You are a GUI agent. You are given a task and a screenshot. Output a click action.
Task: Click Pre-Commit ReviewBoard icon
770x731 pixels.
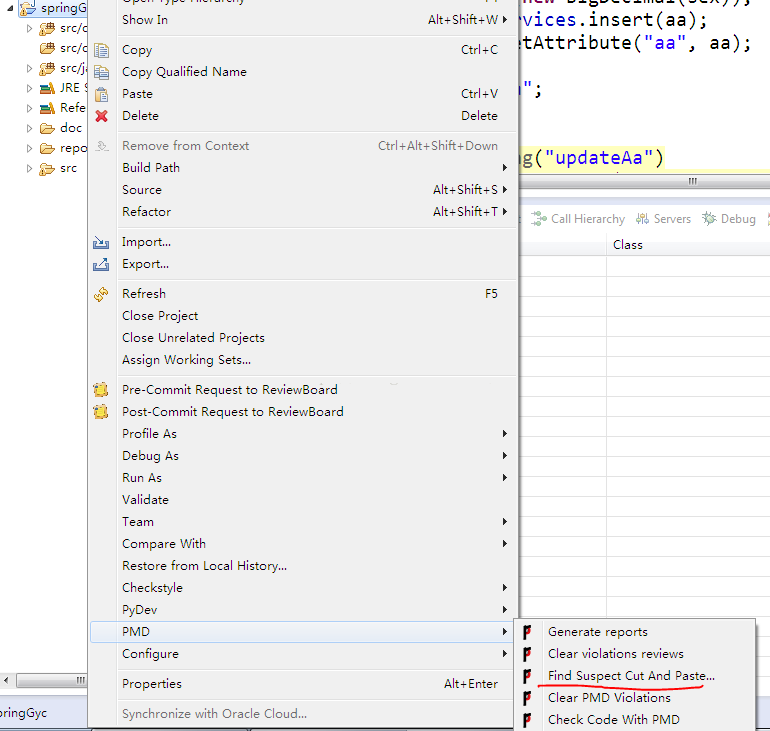coord(101,390)
